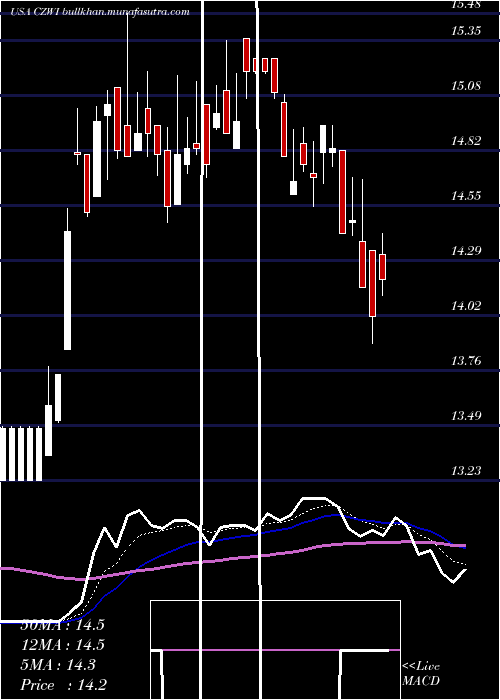Click the Price : 14.2 readout
Viewport: 500px width, 700px height.
pyautogui.click(x=64, y=685)
